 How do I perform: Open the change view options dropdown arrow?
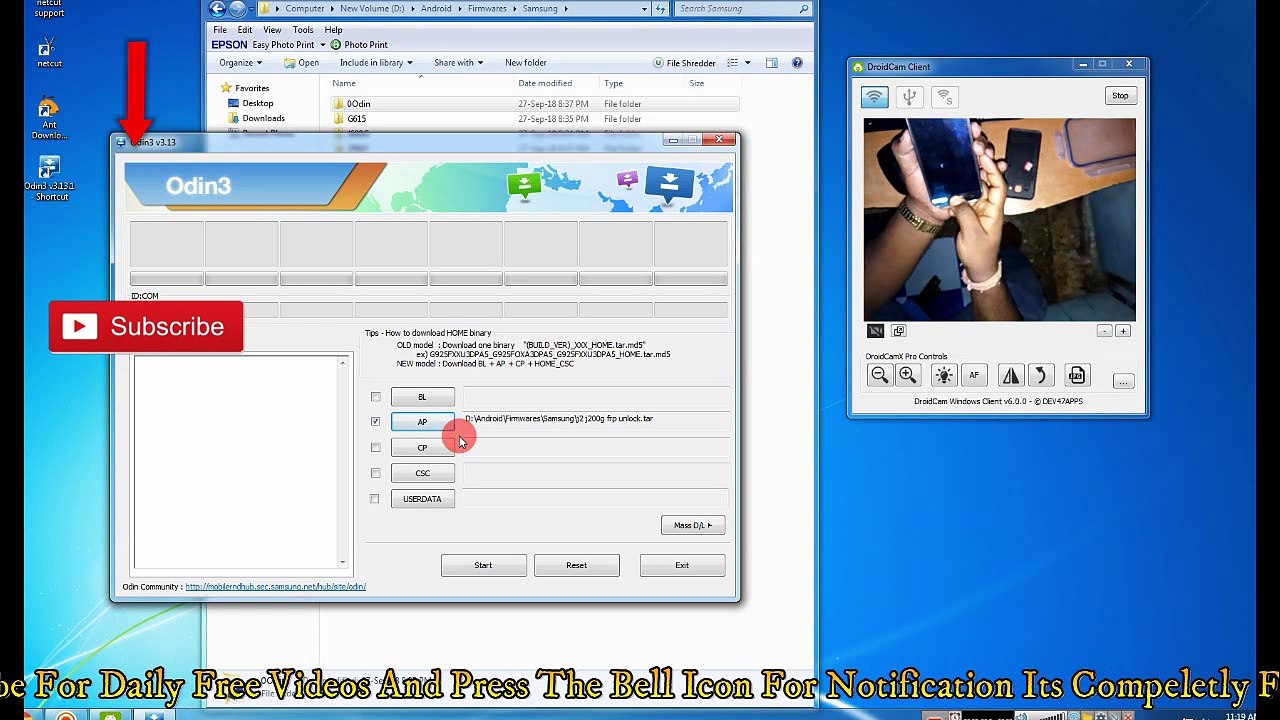(747, 63)
